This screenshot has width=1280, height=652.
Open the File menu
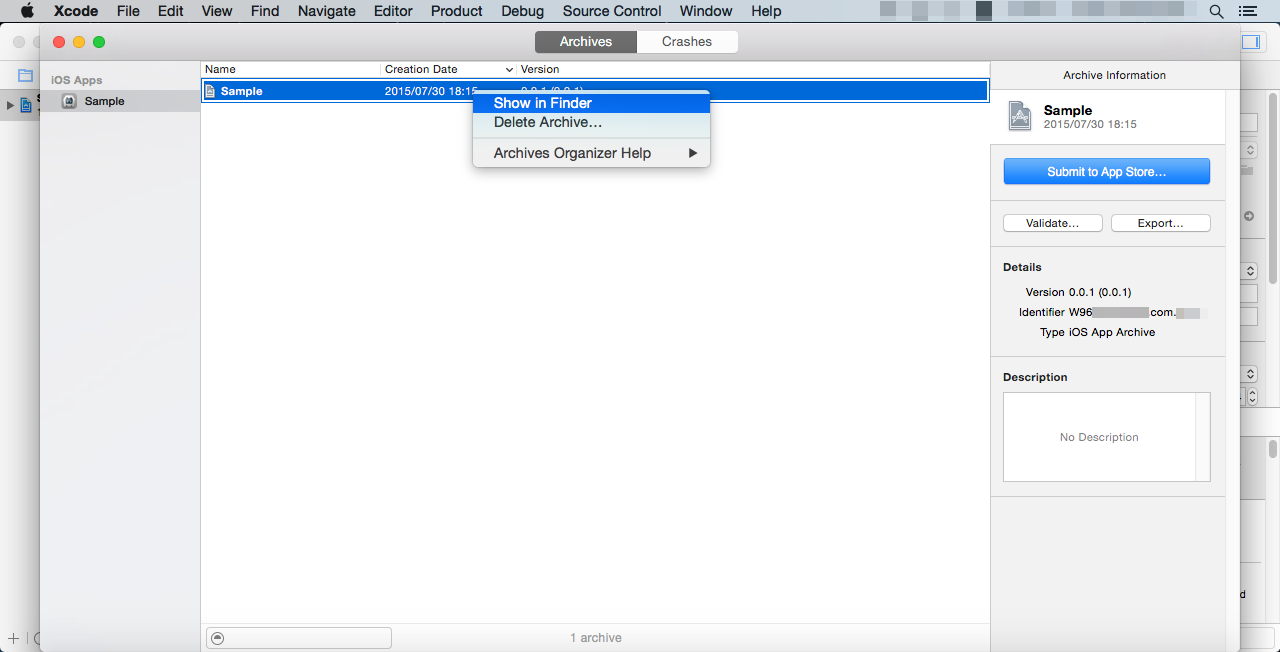[x=128, y=11]
